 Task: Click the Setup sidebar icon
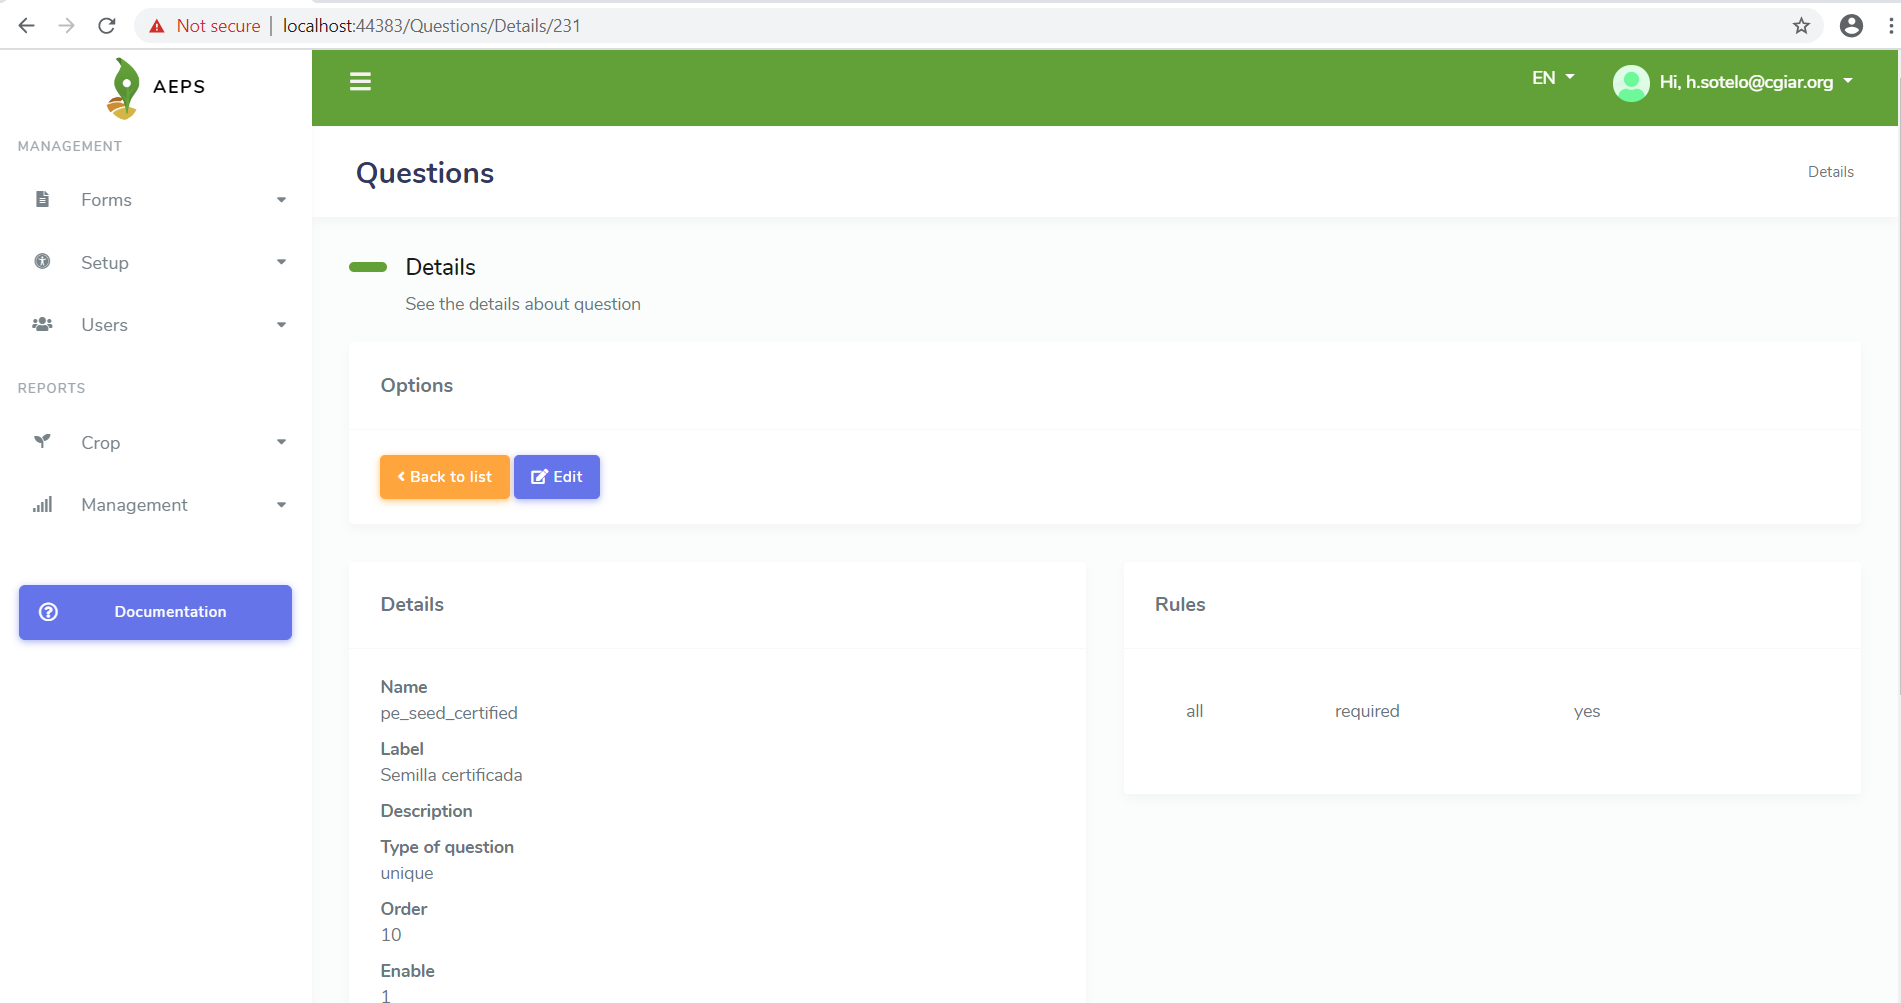[x=42, y=261]
